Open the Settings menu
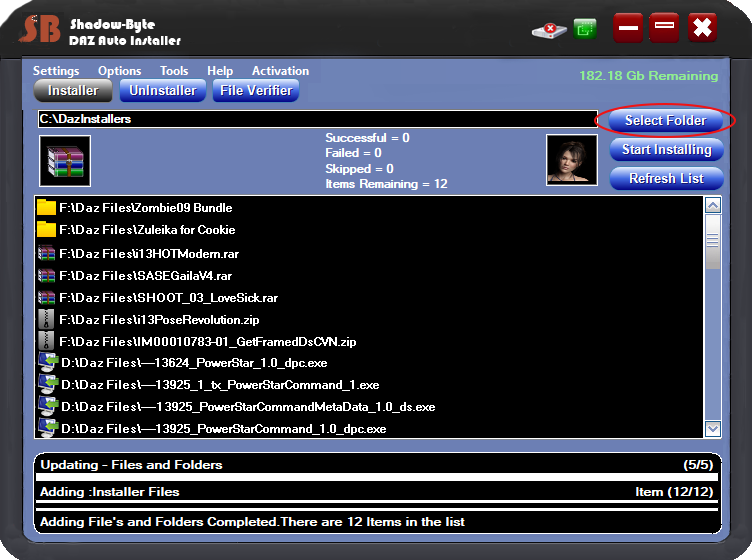This screenshot has height=560, width=752. 56,71
